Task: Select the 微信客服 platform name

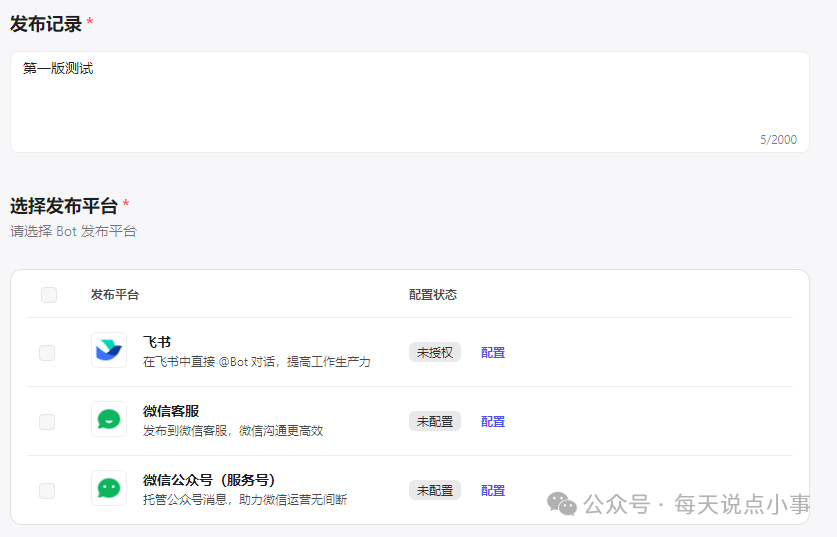Action: [x=171, y=411]
